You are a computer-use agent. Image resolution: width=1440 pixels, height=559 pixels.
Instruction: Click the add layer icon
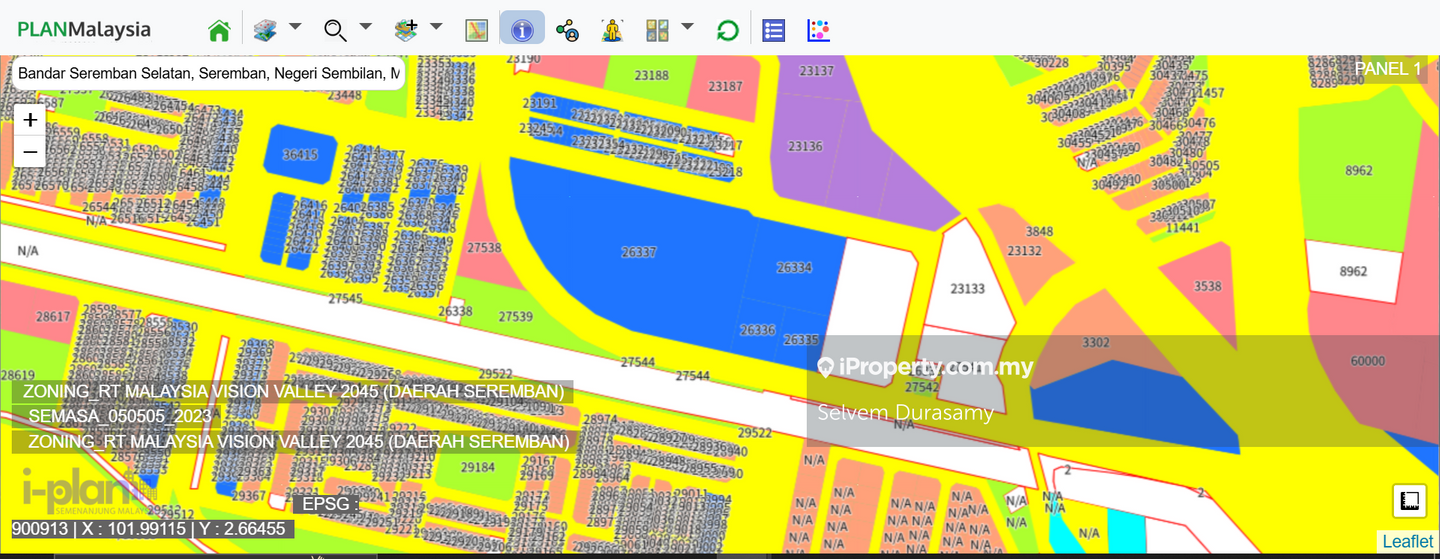[406, 30]
